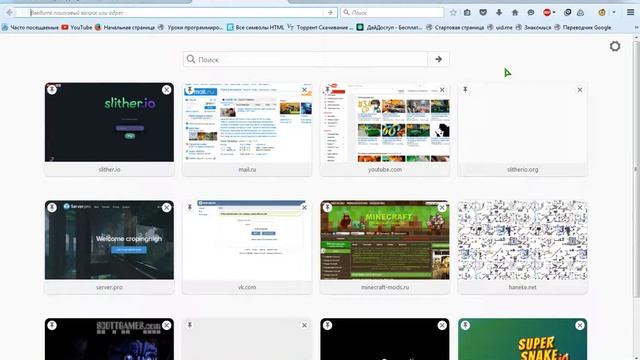
Task: Pin the youtube.com tile
Action: [327, 89]
